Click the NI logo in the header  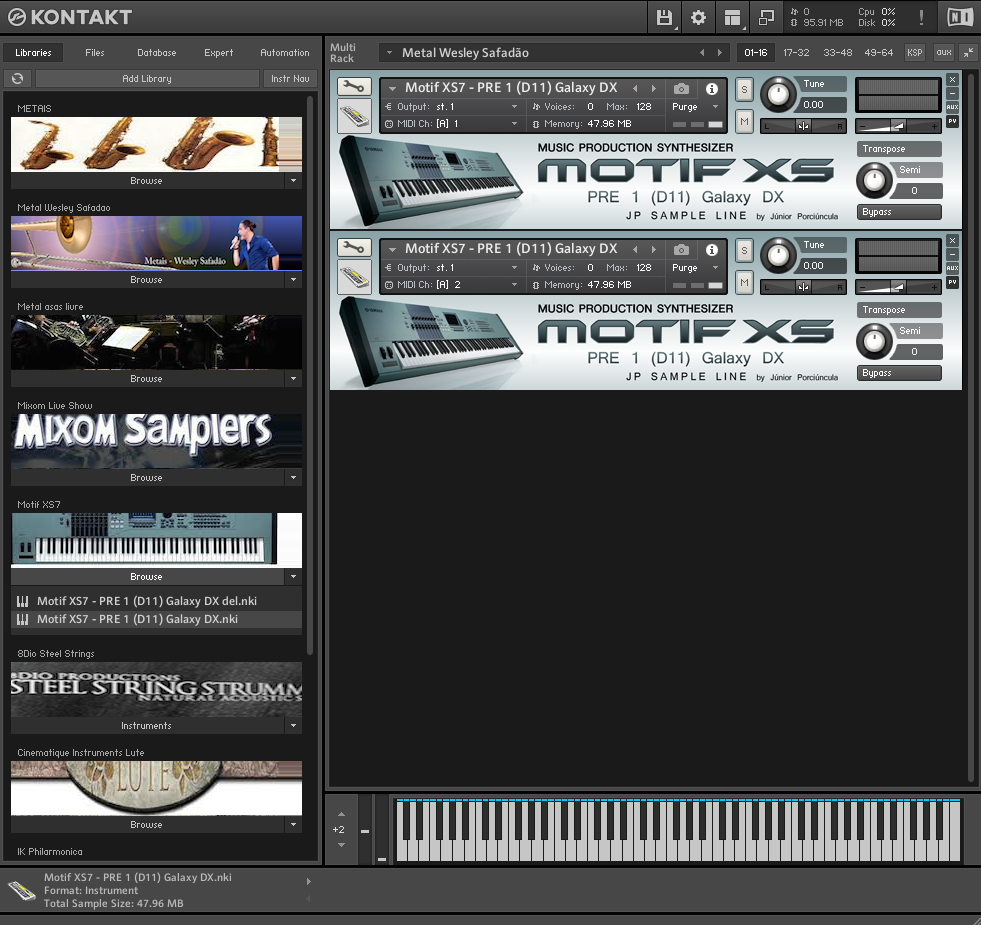(x=960, y=17)
